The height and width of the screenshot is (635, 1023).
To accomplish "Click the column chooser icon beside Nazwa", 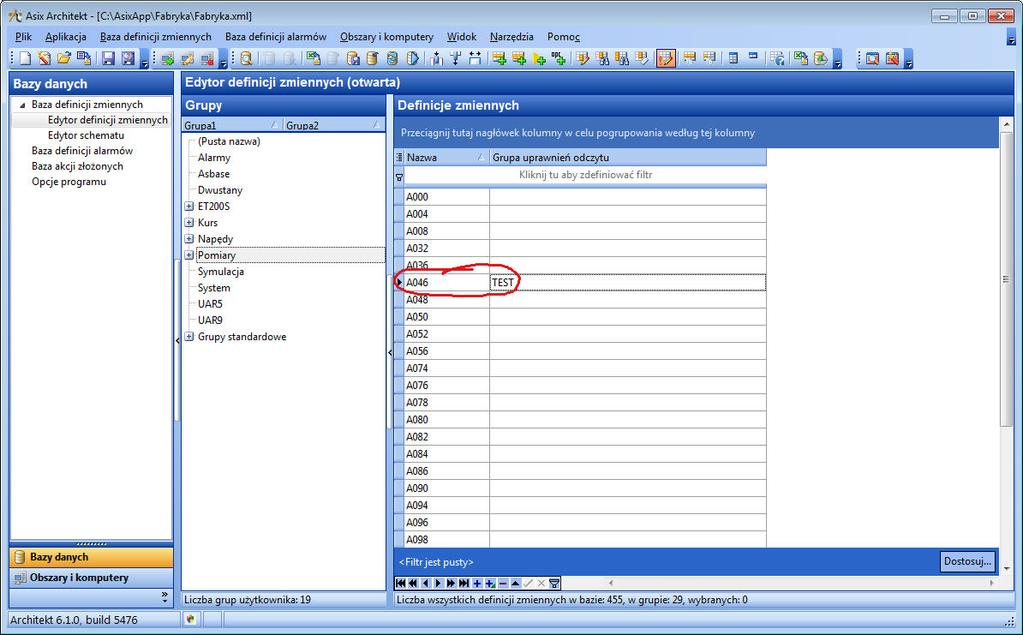I will pos(399,157).
